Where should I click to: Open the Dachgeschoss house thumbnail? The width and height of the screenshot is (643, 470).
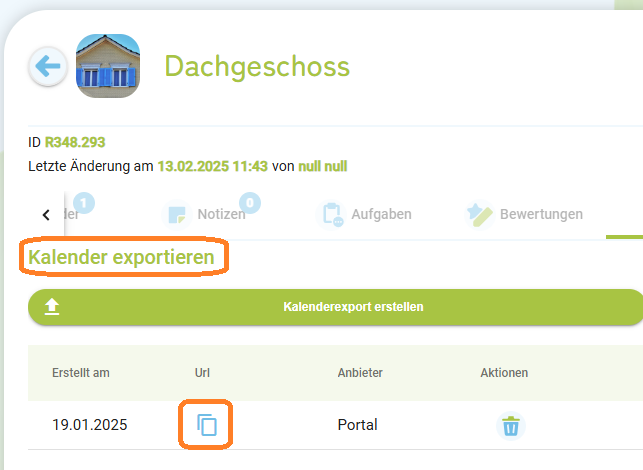coord(108,66)
